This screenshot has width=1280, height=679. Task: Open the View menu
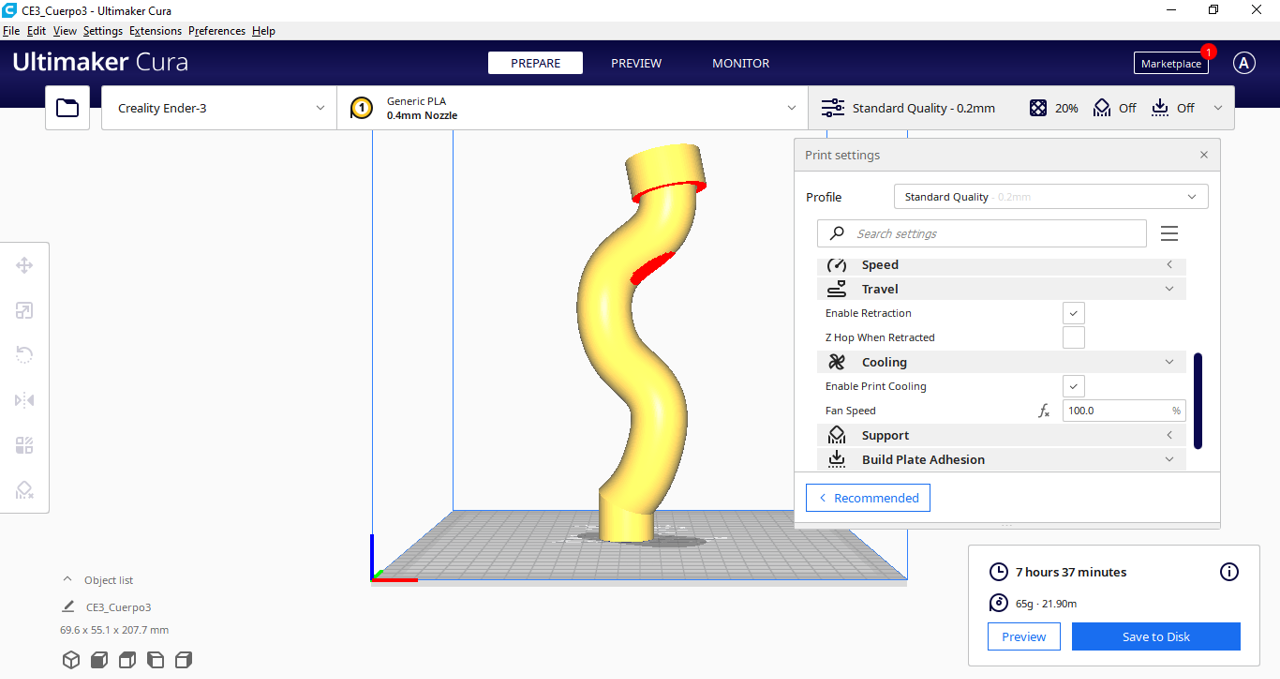[x=65, y=31]
